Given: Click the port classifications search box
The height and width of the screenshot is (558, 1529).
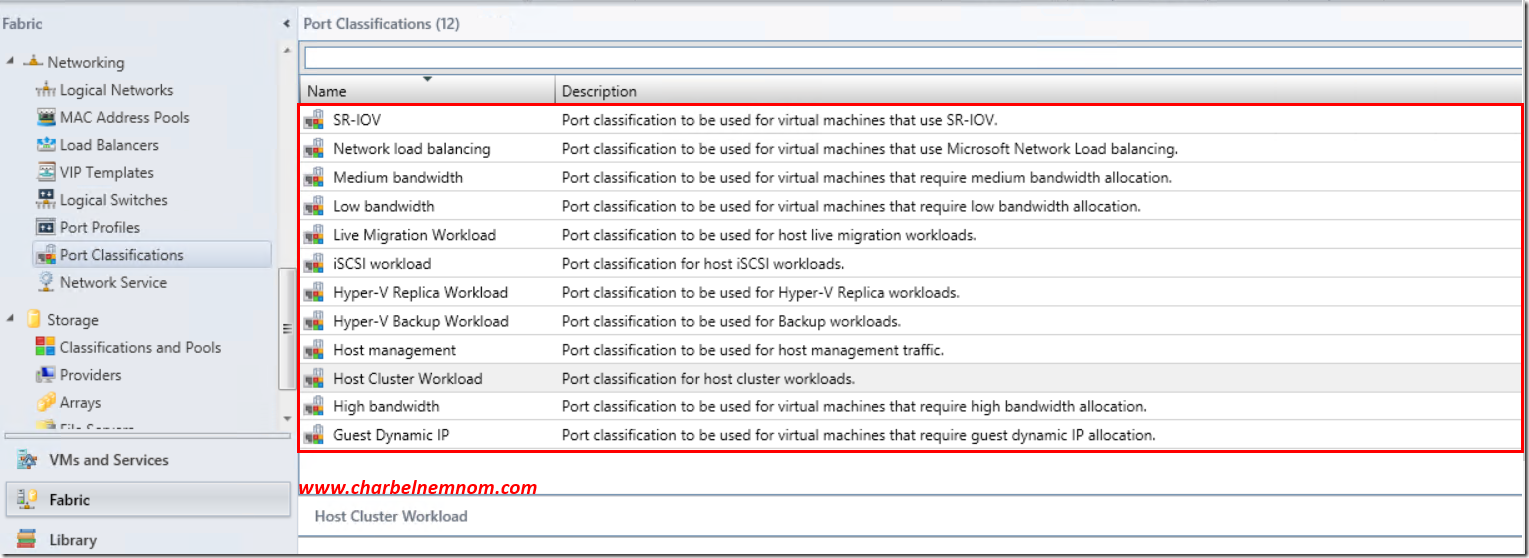Looking at the screenshot, I should pos(915,58).
